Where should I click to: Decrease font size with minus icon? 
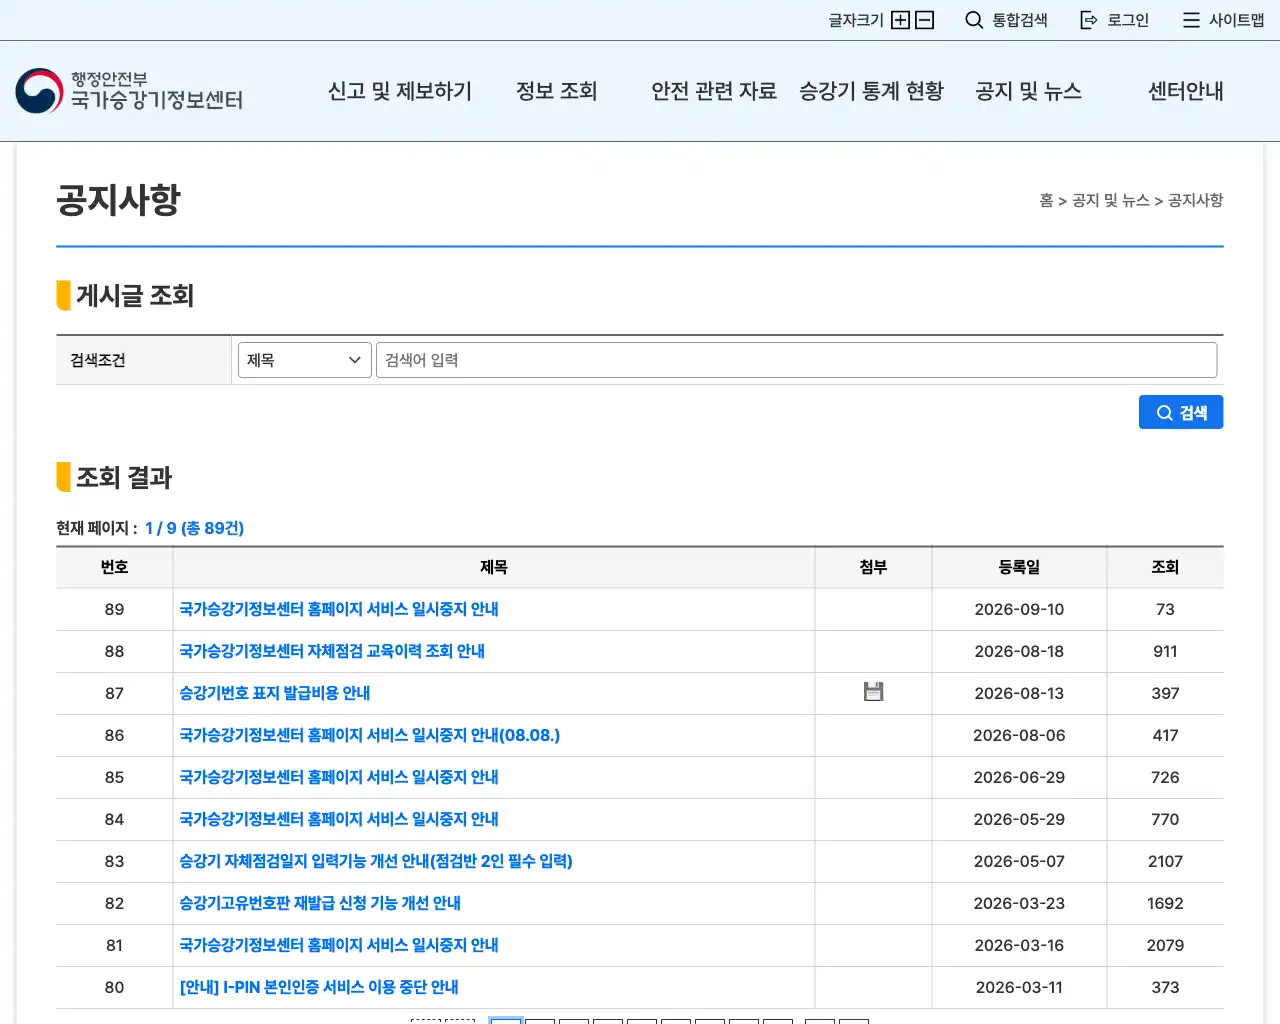click(925, 20)
